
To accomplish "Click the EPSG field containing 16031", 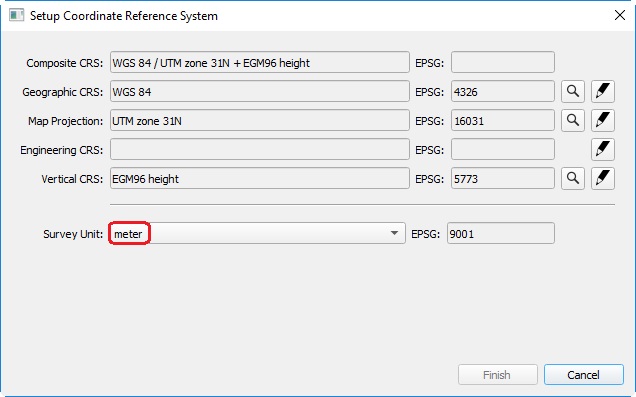I will (x=503, y=120).
